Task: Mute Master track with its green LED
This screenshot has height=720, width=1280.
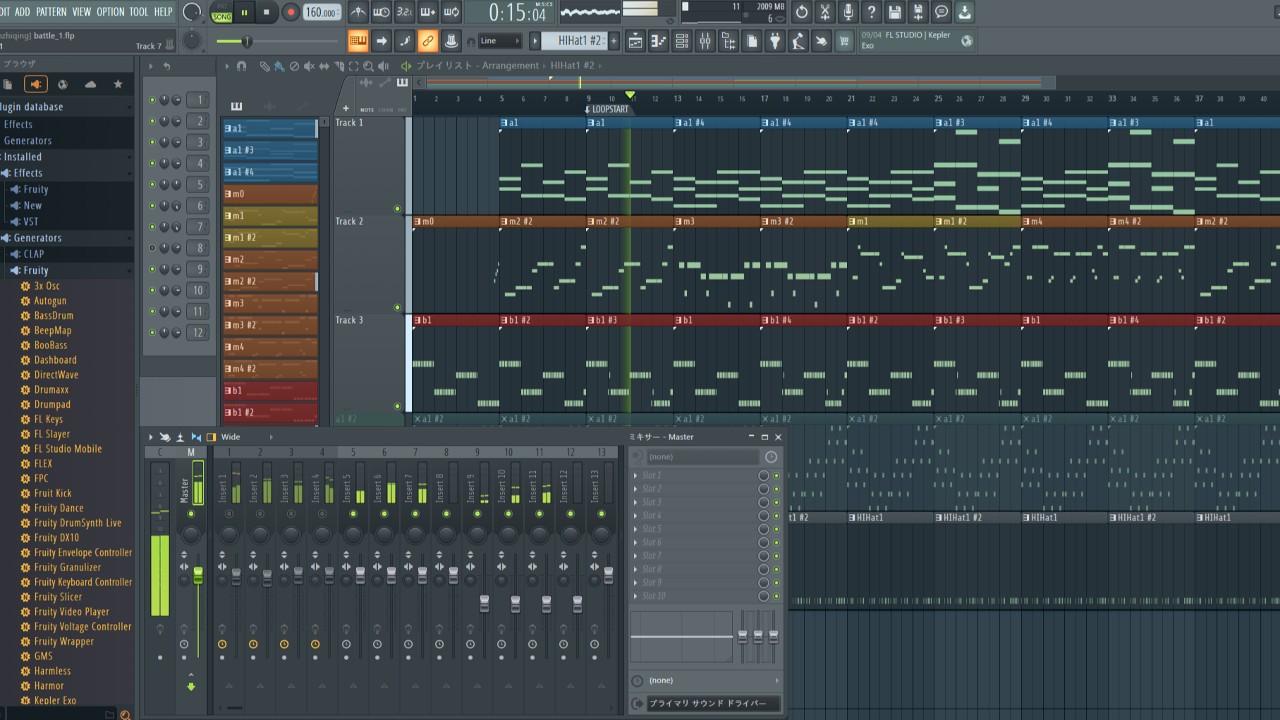Action: pyautogui.click(x=191, y=513)
